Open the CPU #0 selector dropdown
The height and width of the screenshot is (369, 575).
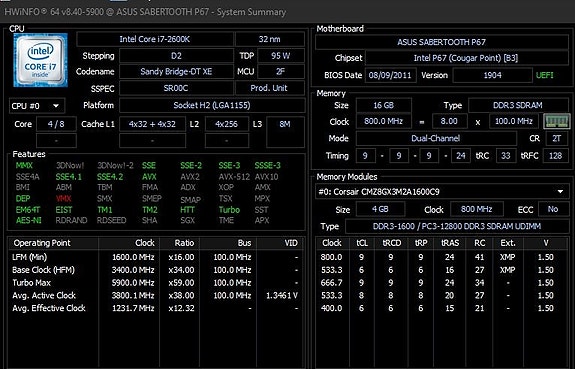point(37,106)
